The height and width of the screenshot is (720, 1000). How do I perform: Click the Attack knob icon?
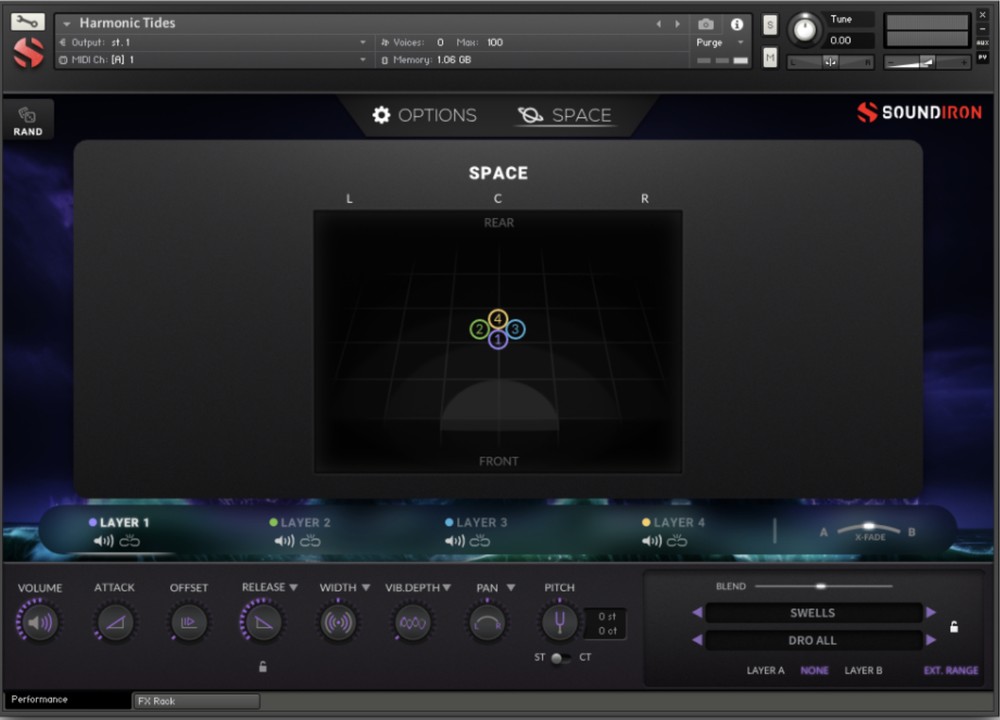coord(114,624)
